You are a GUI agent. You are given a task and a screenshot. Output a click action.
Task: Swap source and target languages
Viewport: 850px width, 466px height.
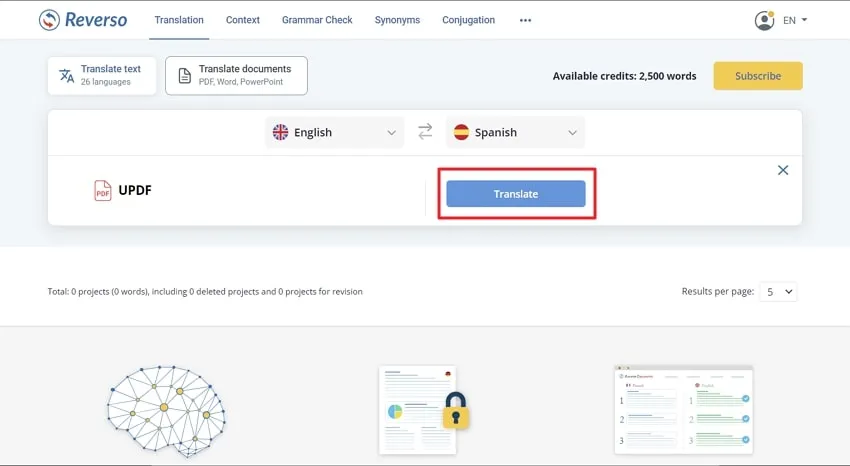425,132
